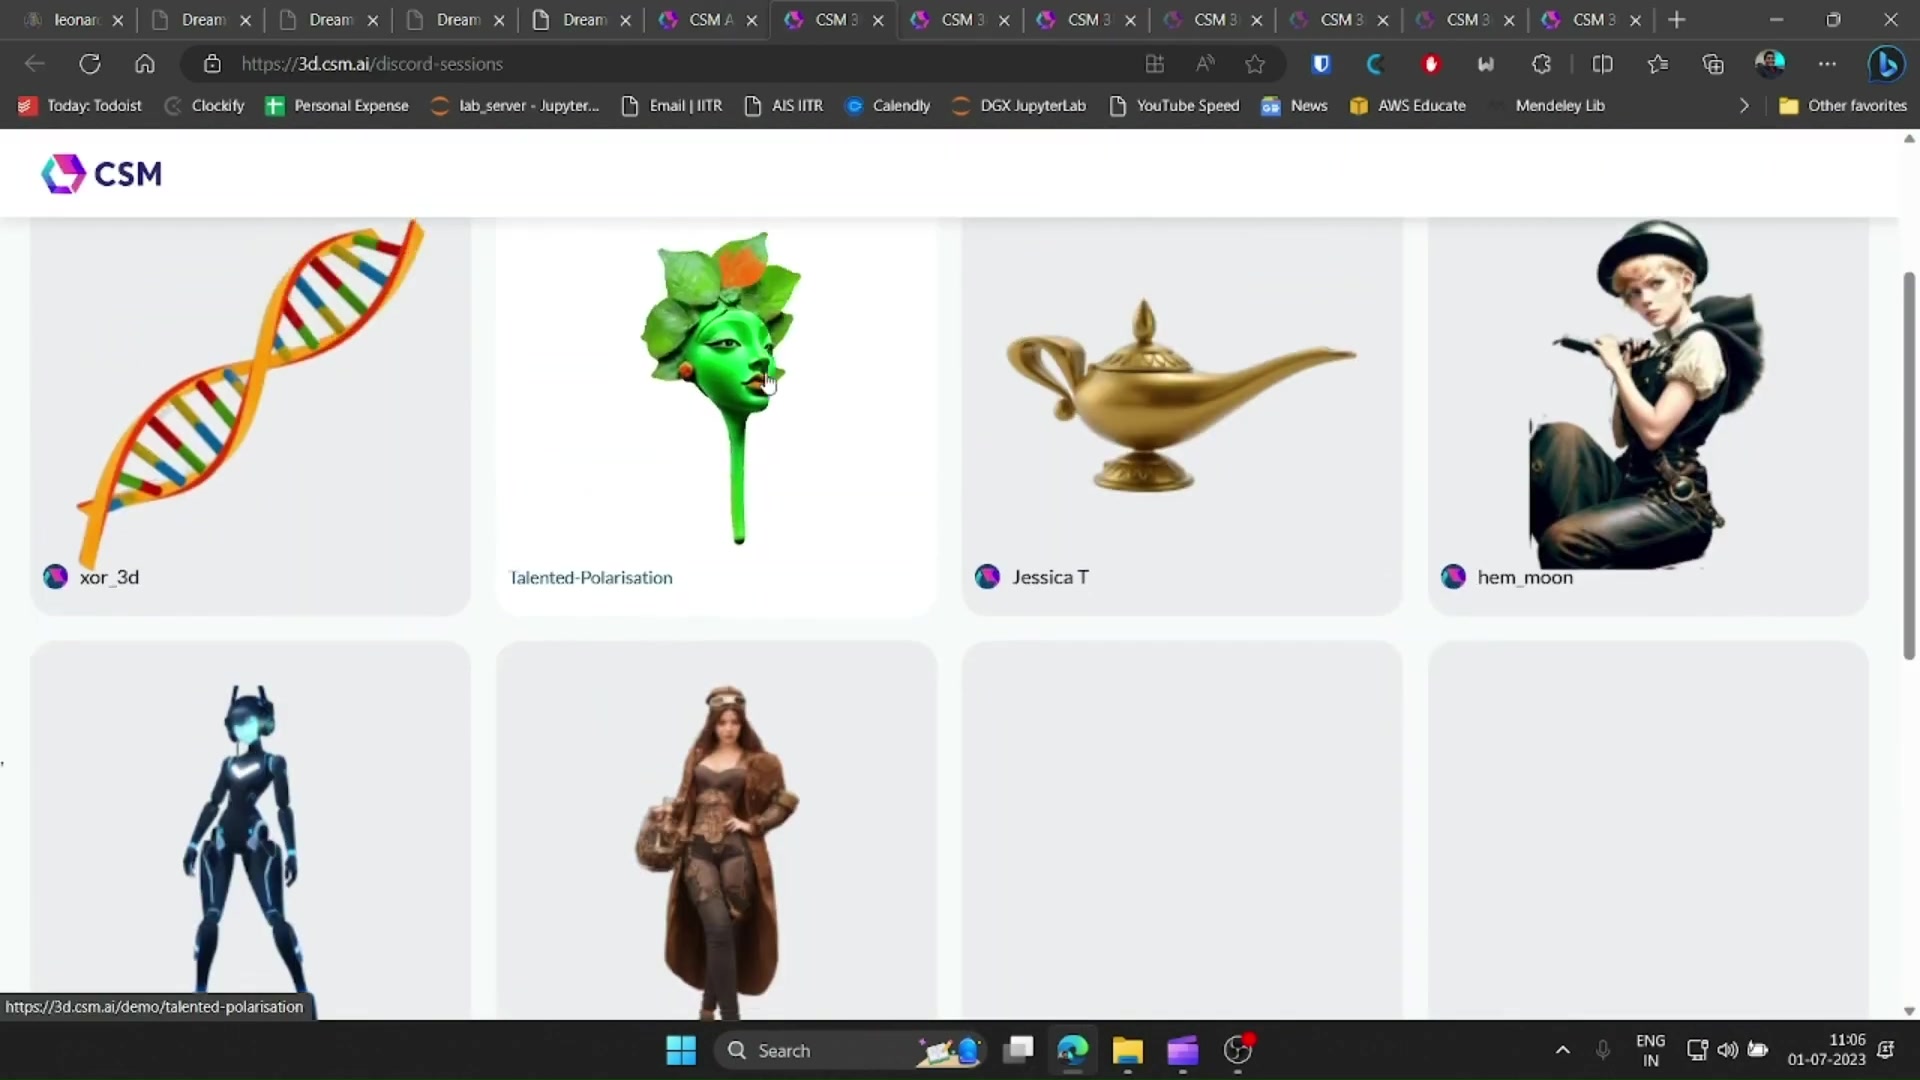The width and height of the screenshot is (1920, 1080).
Task: Open the browser Collections icon
Action: 1713,63
